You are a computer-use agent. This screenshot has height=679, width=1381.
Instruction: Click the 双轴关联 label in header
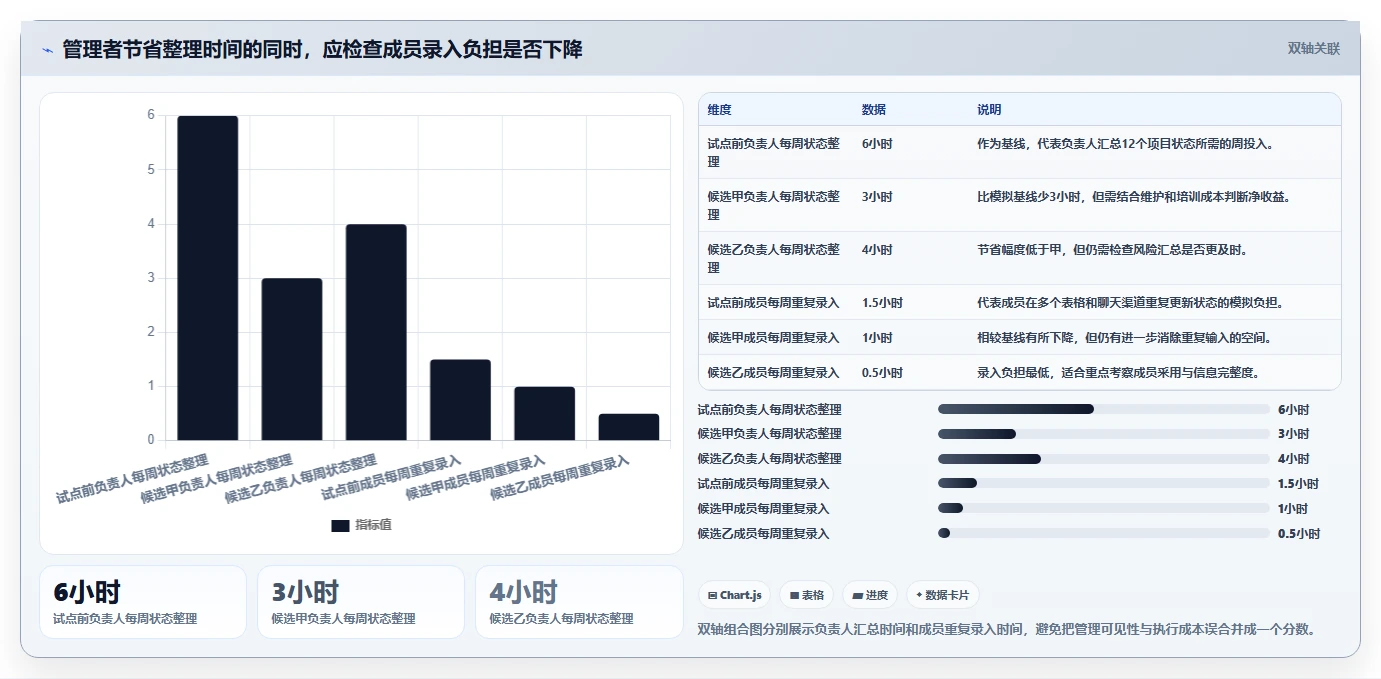(x=1313, y=49)
